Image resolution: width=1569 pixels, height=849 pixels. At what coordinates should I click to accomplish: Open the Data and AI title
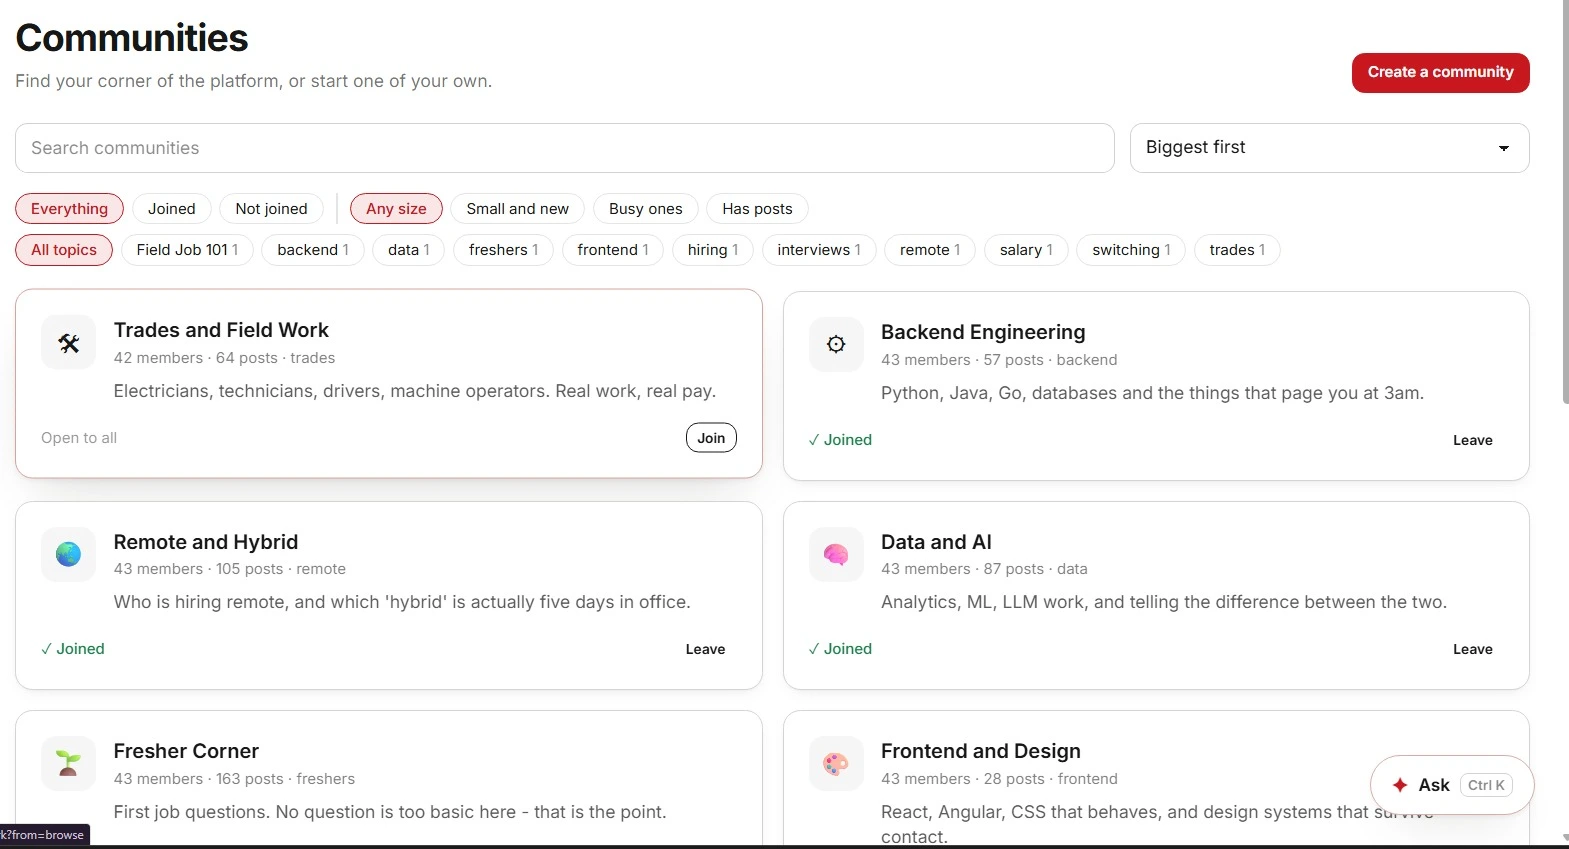(936, 542)
